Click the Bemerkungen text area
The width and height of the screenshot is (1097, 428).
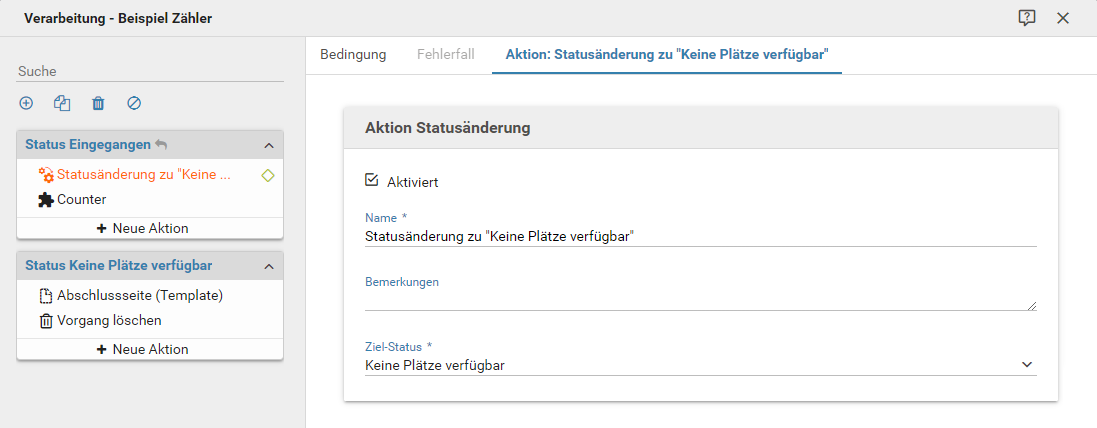(x=700, y=301)
